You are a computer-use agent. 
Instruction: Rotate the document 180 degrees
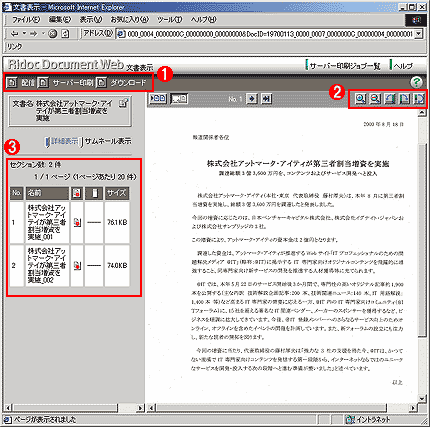point(419,99)
